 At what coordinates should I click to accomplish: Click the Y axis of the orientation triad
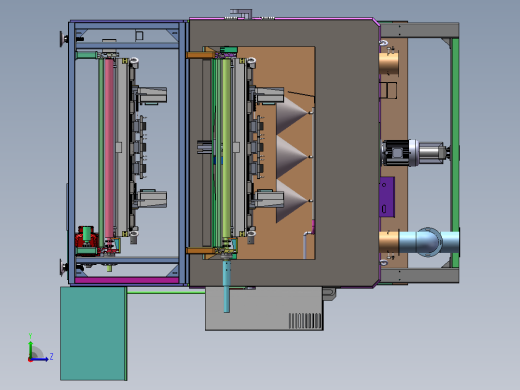tap(30, 348)
